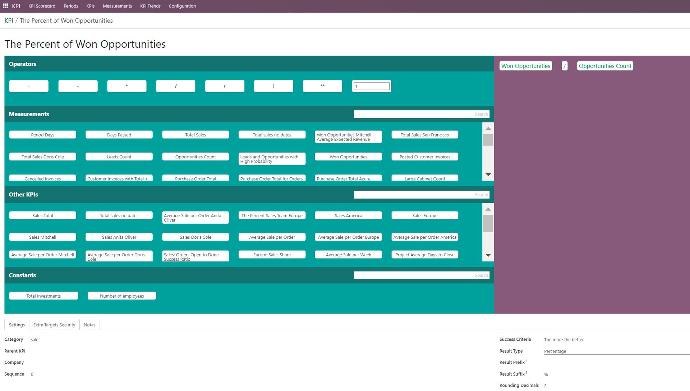The width and height of the screenshot is (690, 391).
Task: Switch to the Notes tab
Action: pos(89,325)
